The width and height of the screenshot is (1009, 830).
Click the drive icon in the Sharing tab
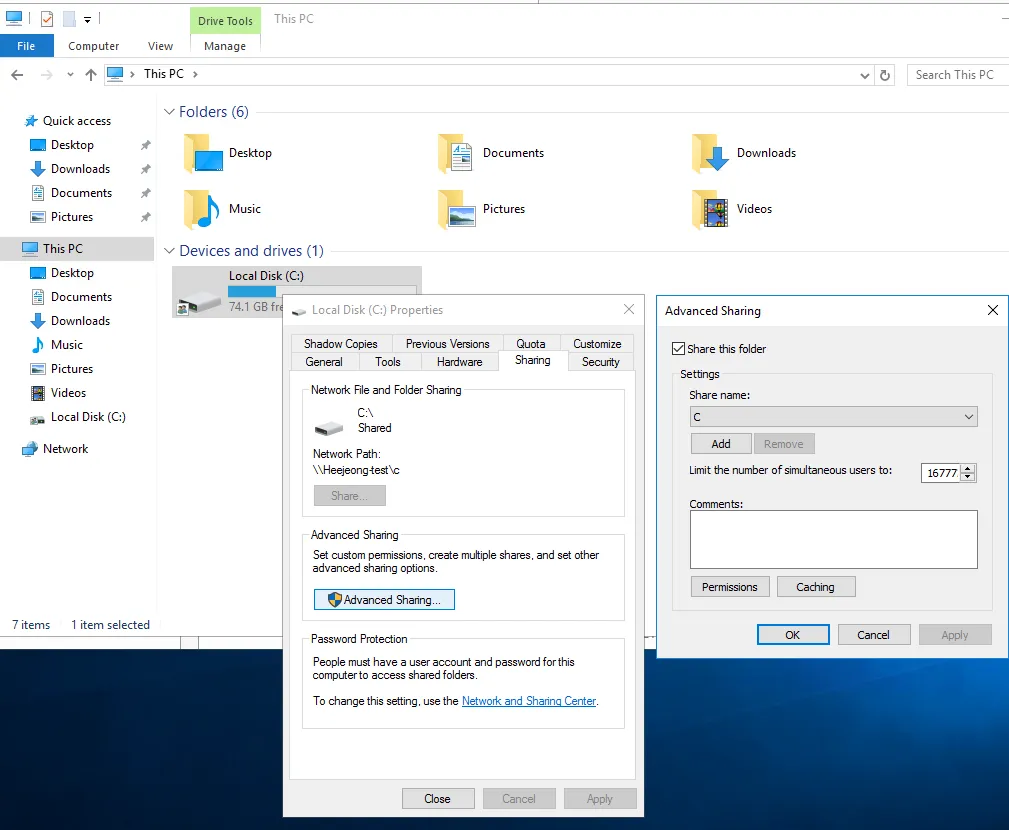click(x=328, y=427)
